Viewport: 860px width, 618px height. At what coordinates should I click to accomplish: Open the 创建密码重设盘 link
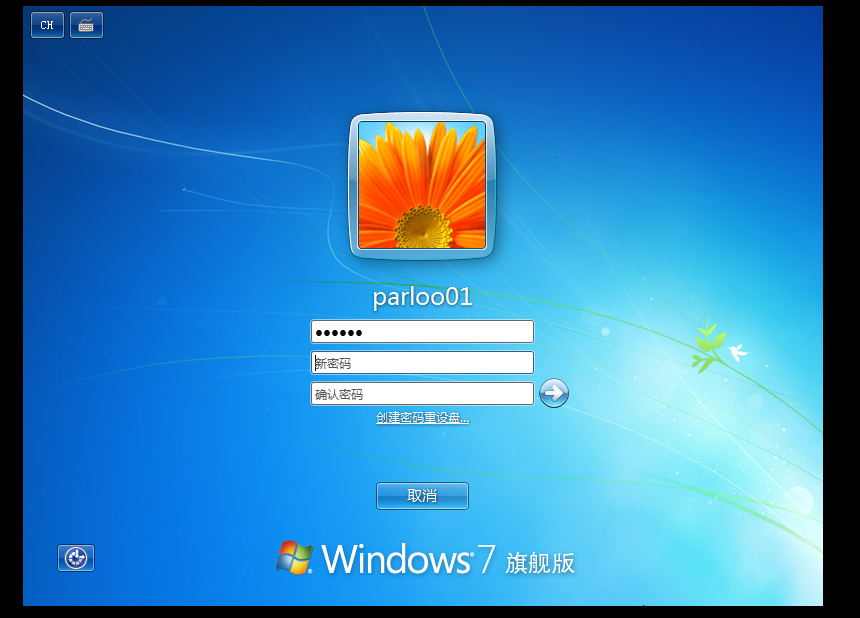[422, 418]
